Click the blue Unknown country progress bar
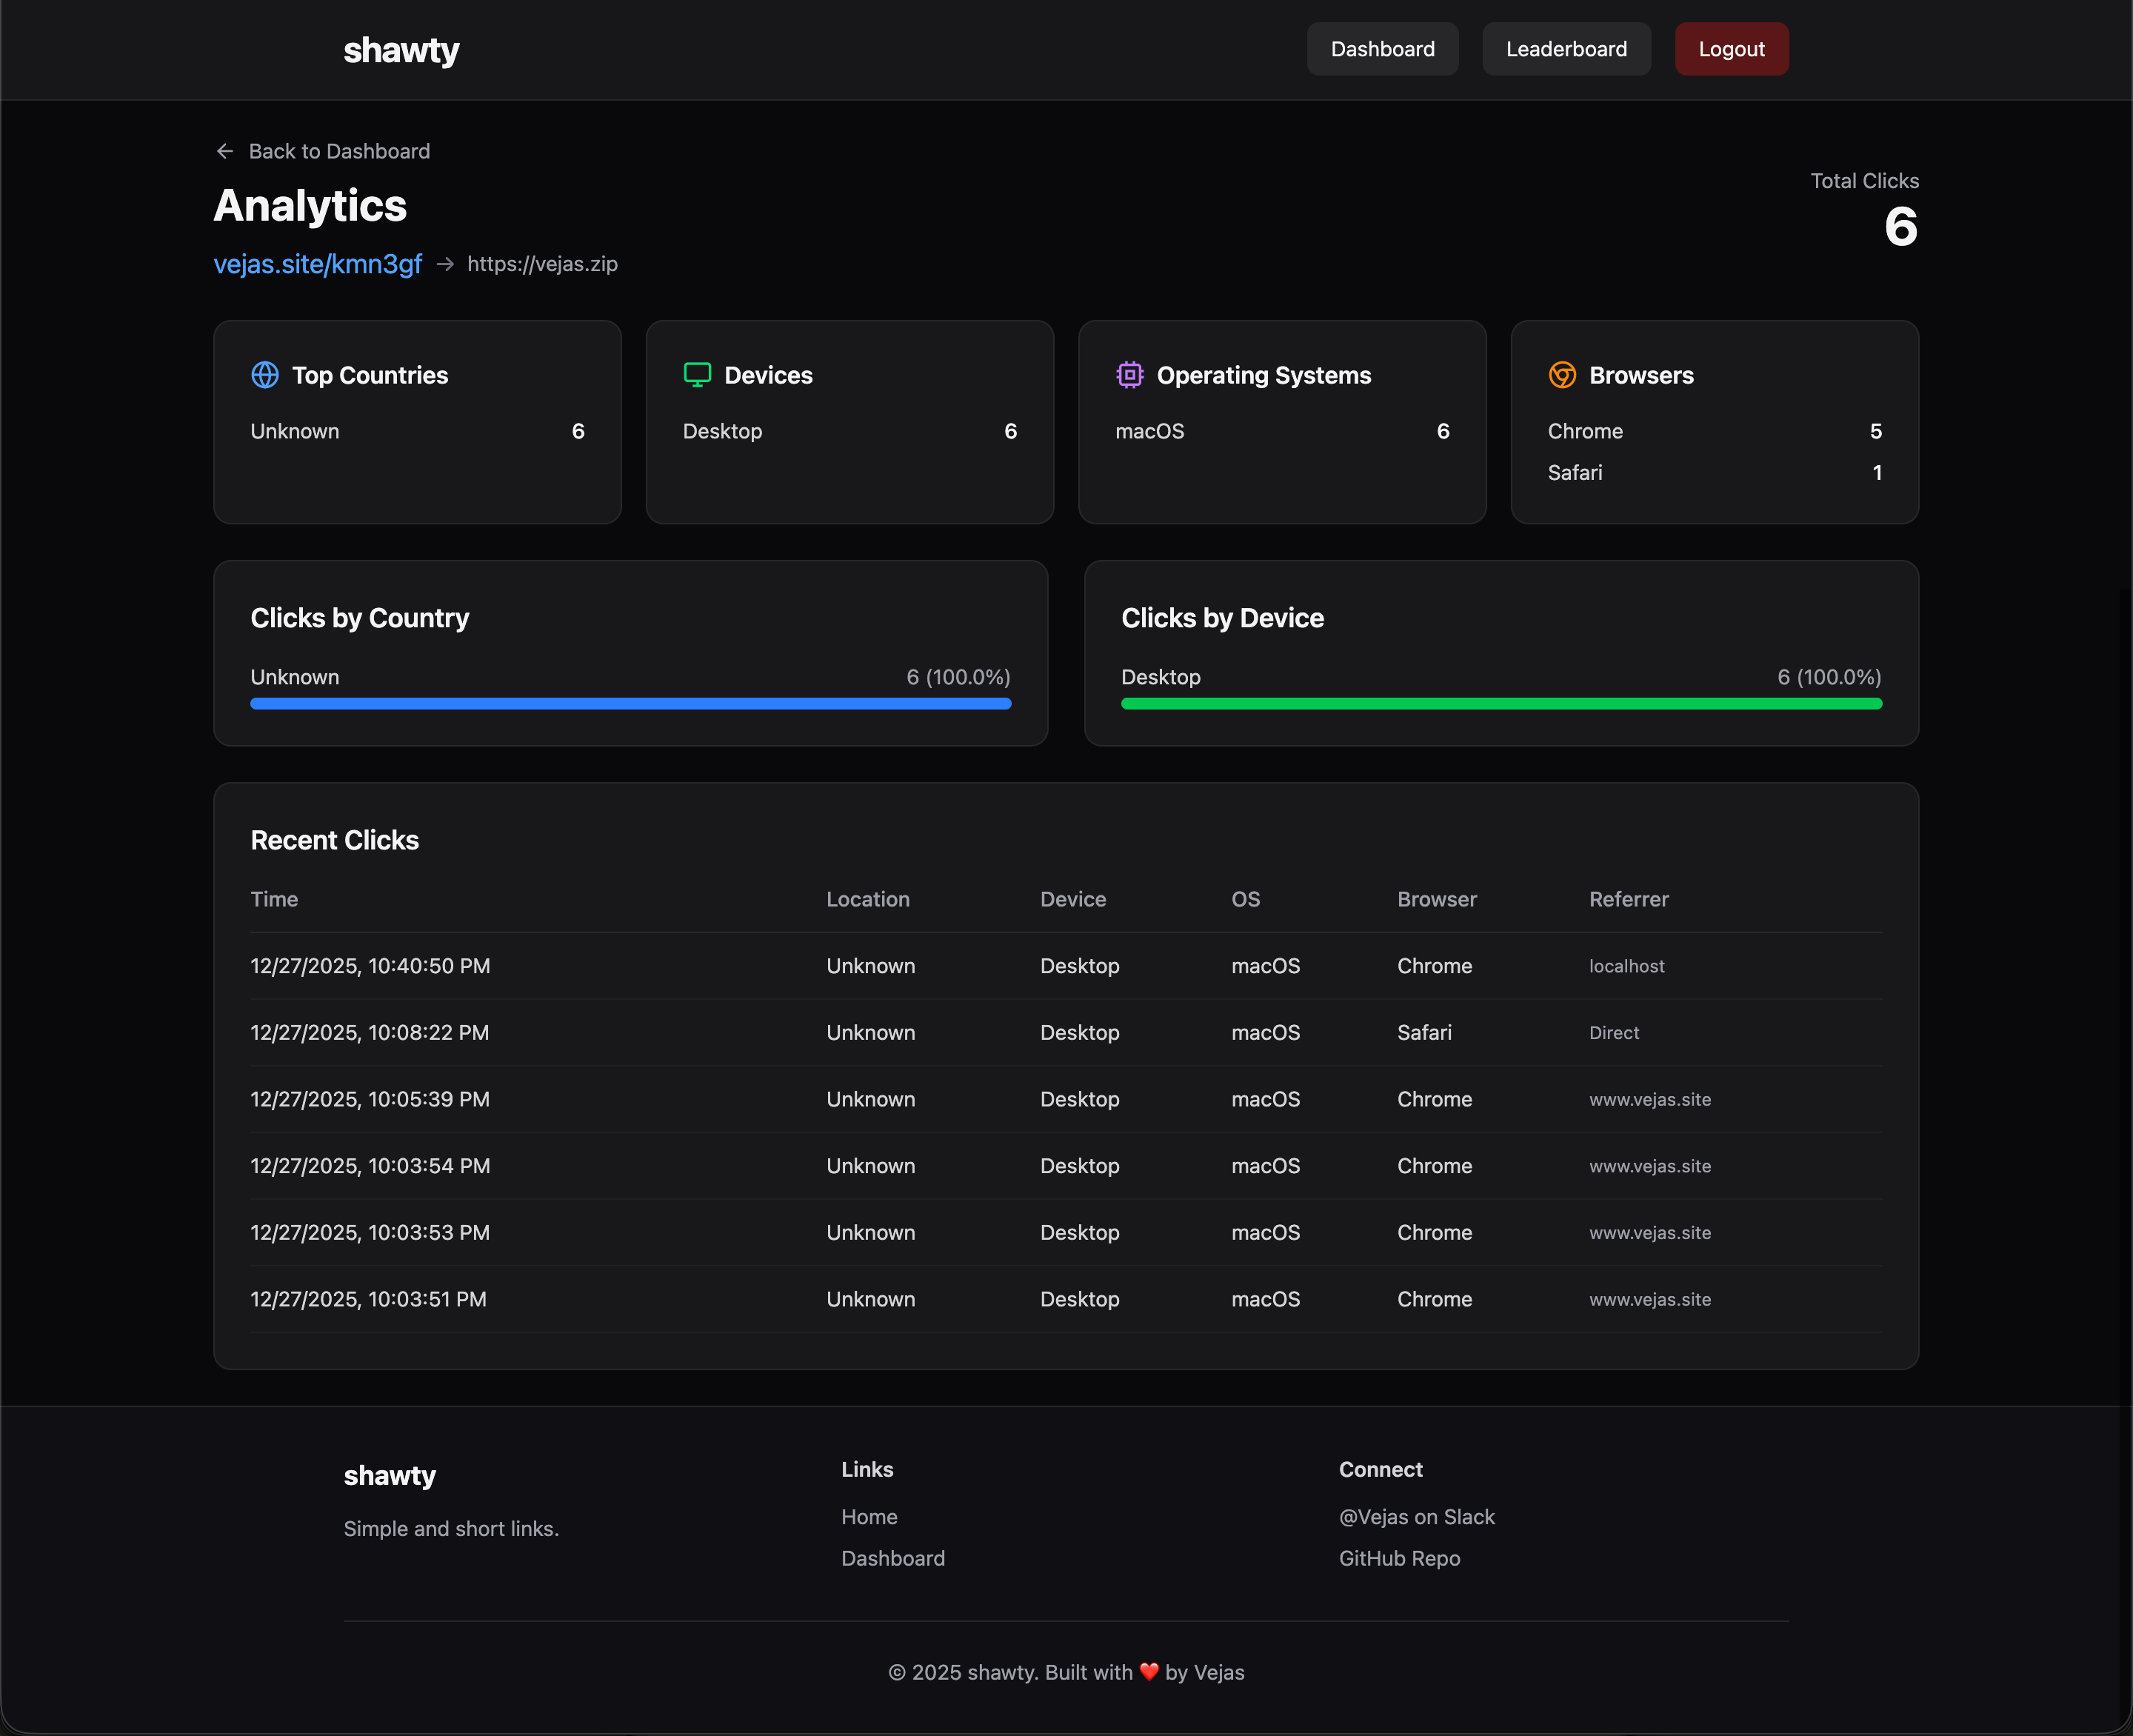 [x=630, y=704]
